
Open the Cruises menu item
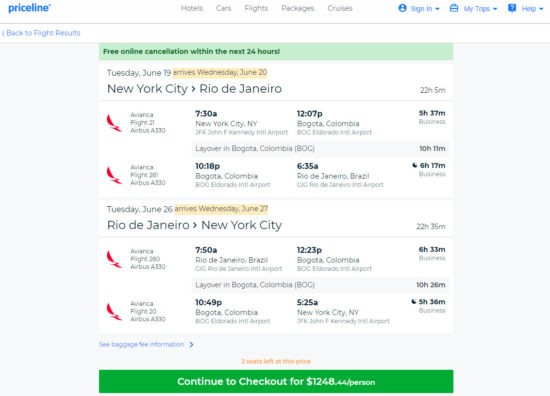(340, 8)
